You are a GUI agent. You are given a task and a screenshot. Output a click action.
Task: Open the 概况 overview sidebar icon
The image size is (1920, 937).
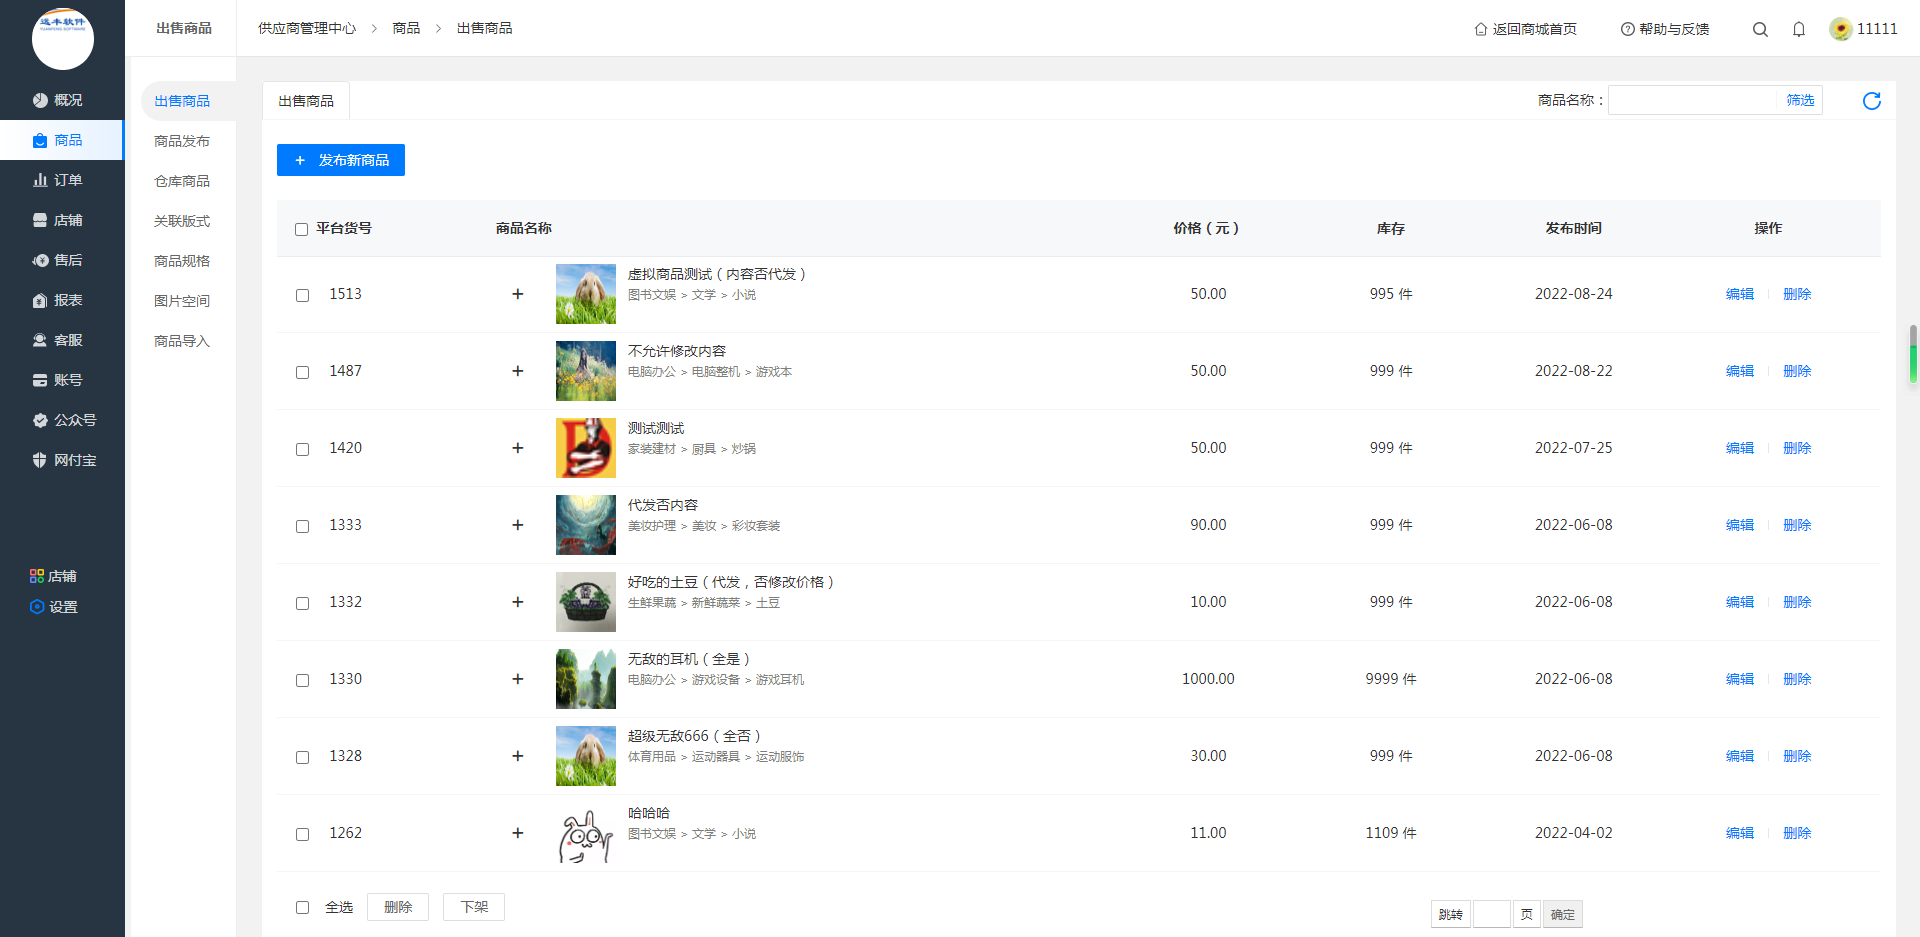(40, 100)
